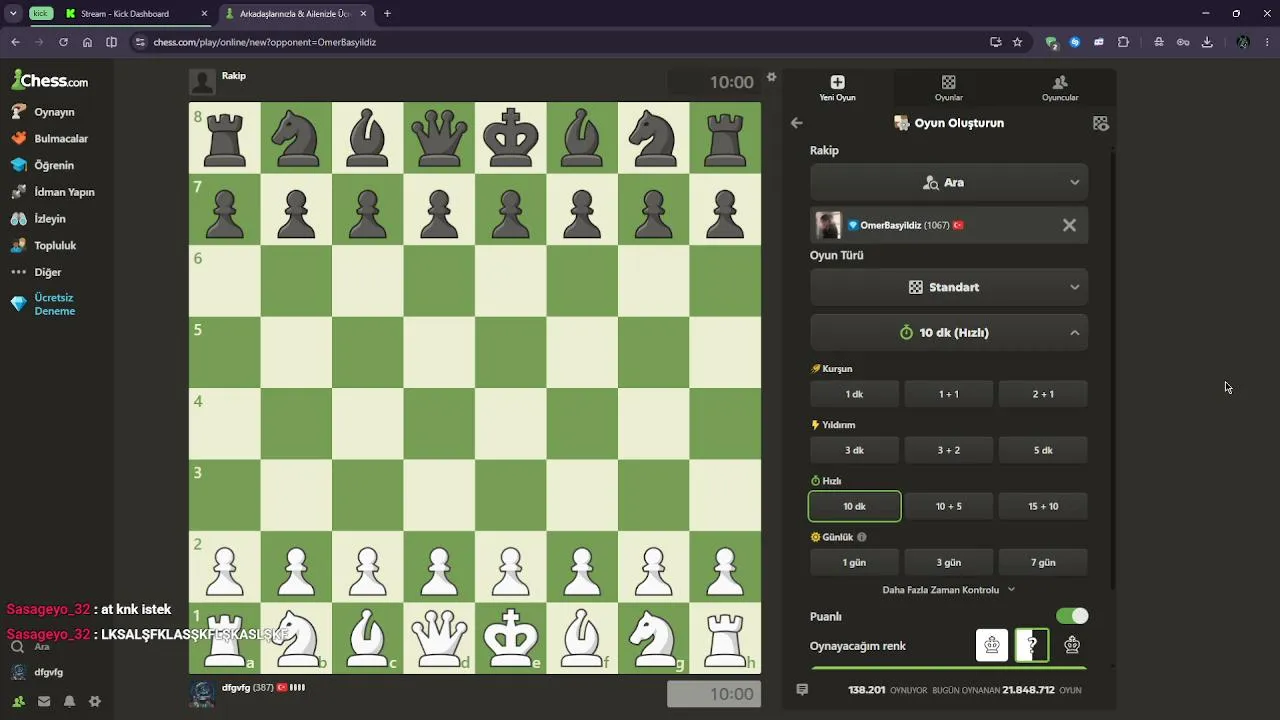Expand the Ara opponent dropdown
1280x720 pixels.
[949, 183]
